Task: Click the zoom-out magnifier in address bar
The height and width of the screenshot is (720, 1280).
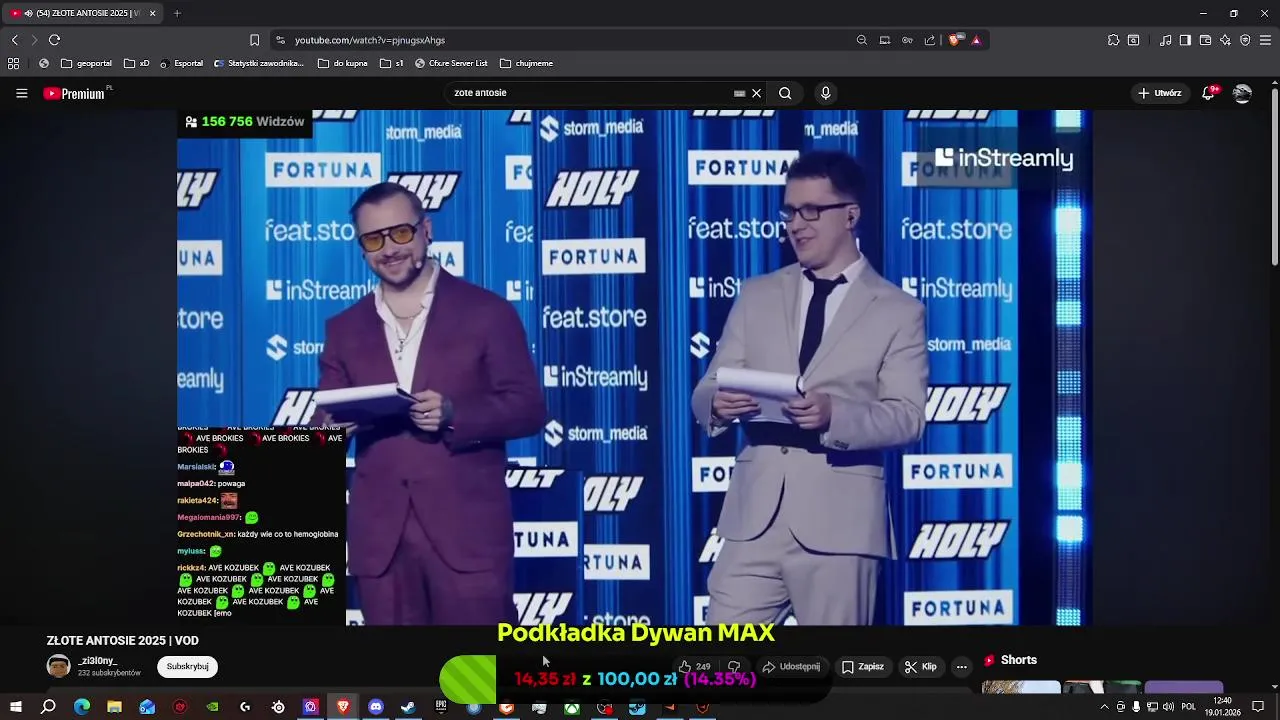Action: pos(861,40)
